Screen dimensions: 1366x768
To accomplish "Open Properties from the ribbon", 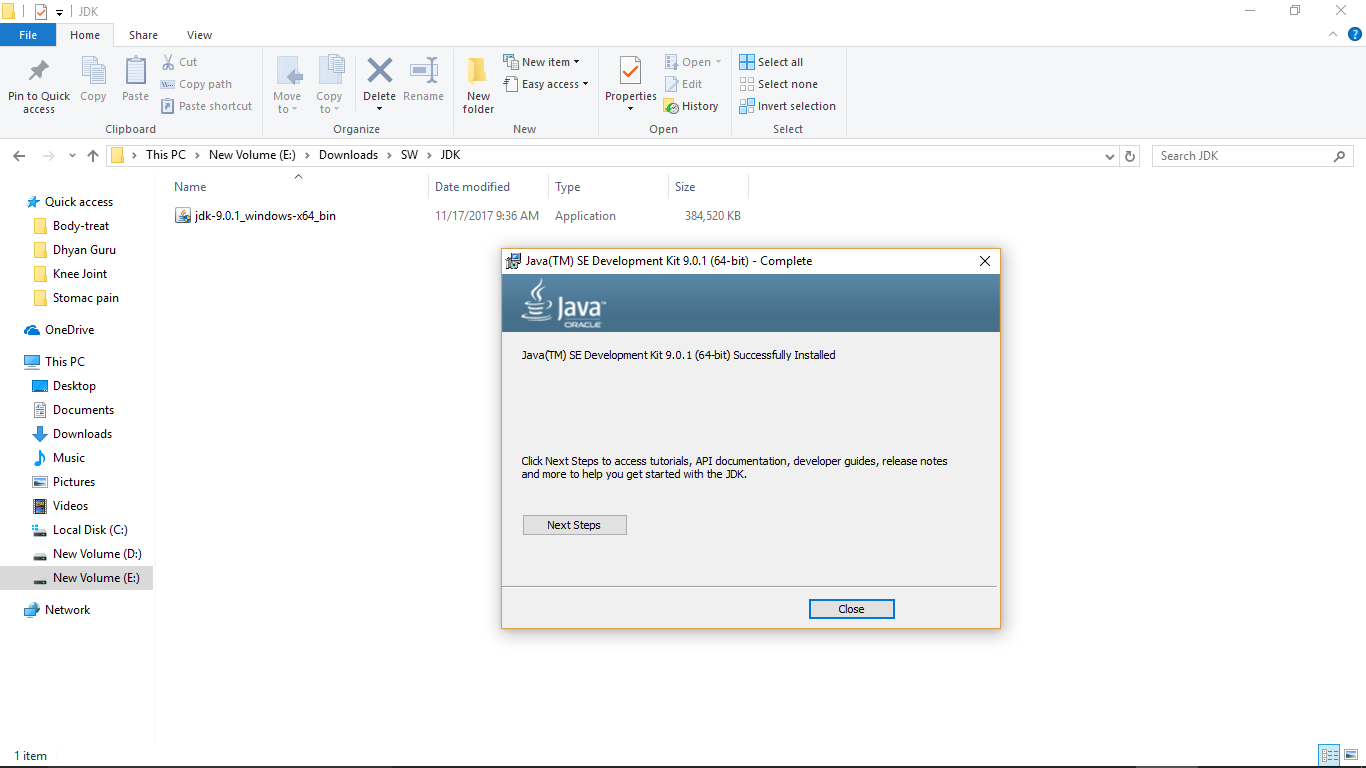I will click(630, 80).
